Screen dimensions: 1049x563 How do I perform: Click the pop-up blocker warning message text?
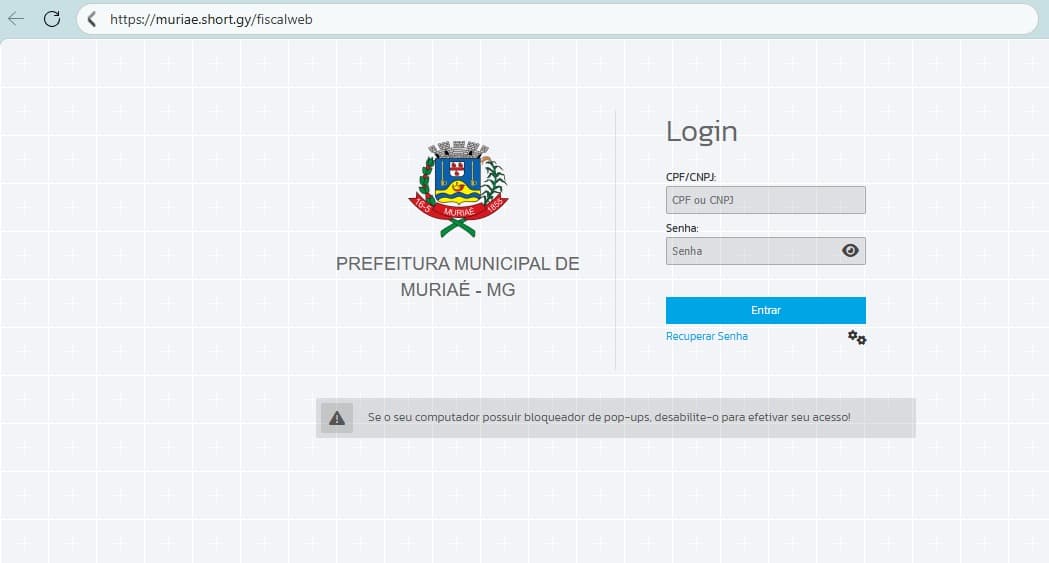[x=609, y=417]
